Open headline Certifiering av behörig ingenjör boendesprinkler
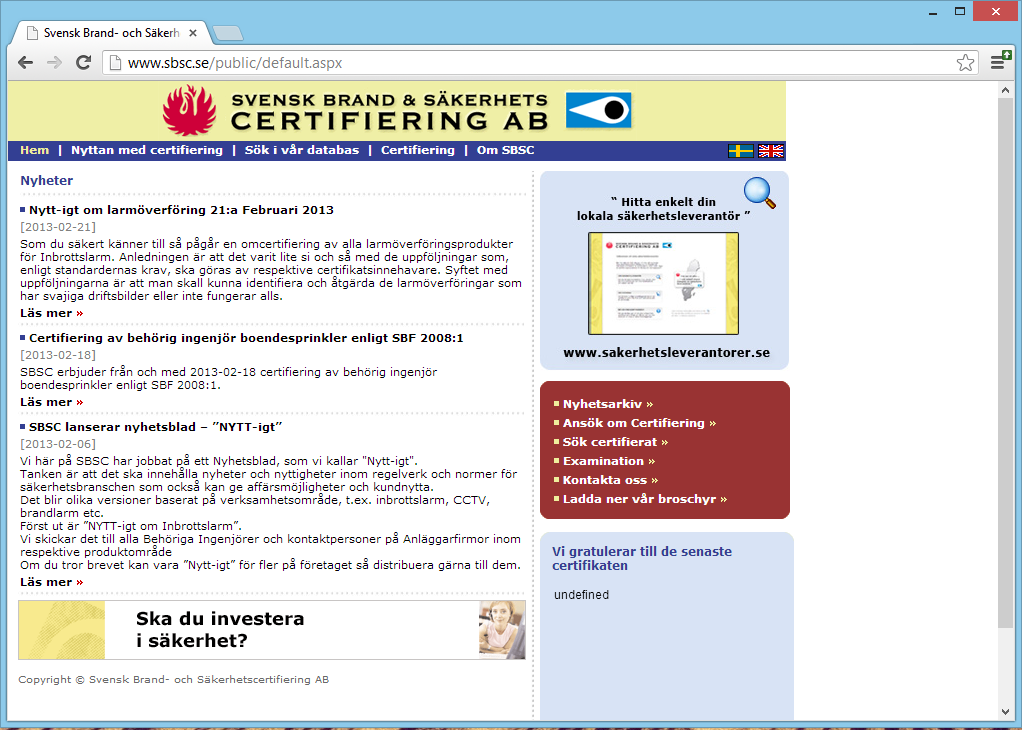 (246, 338)
